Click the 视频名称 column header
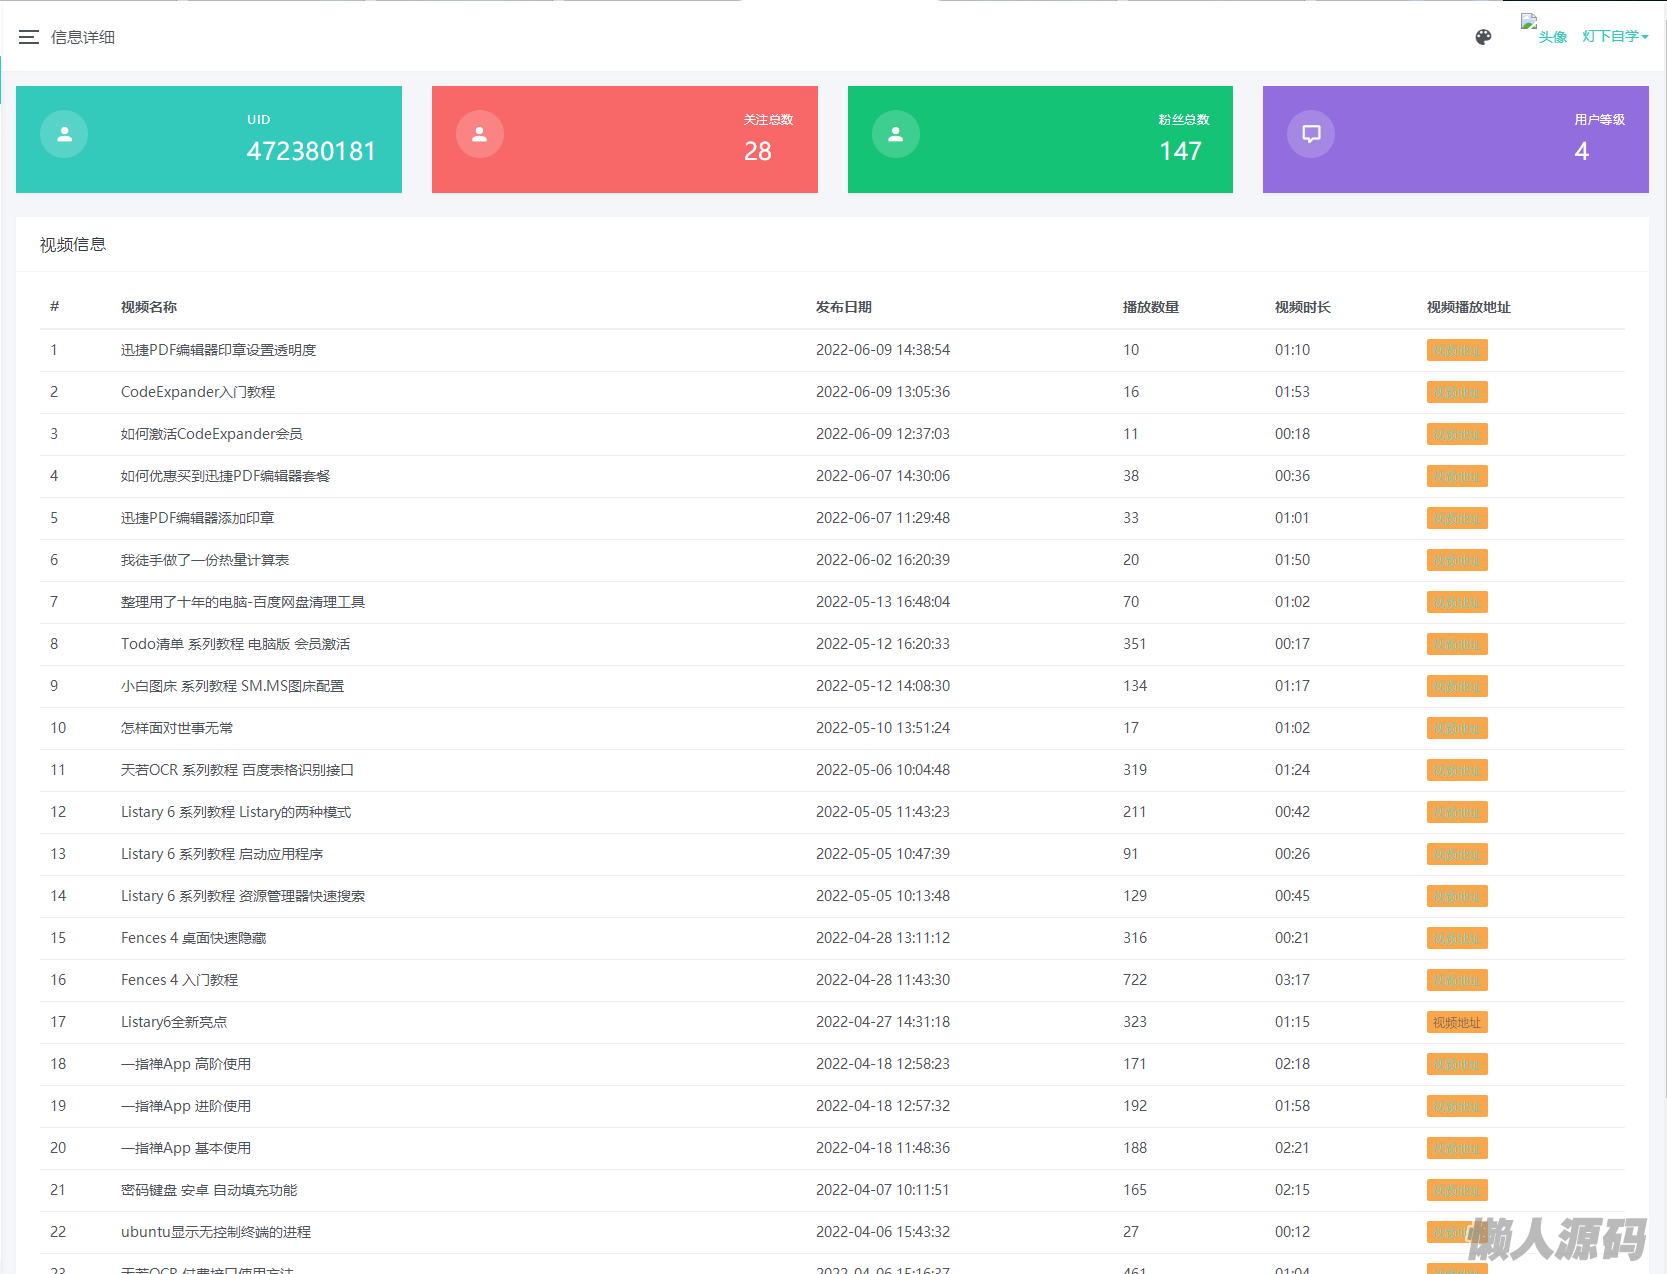1667x1274 pixels. [149, 307]
